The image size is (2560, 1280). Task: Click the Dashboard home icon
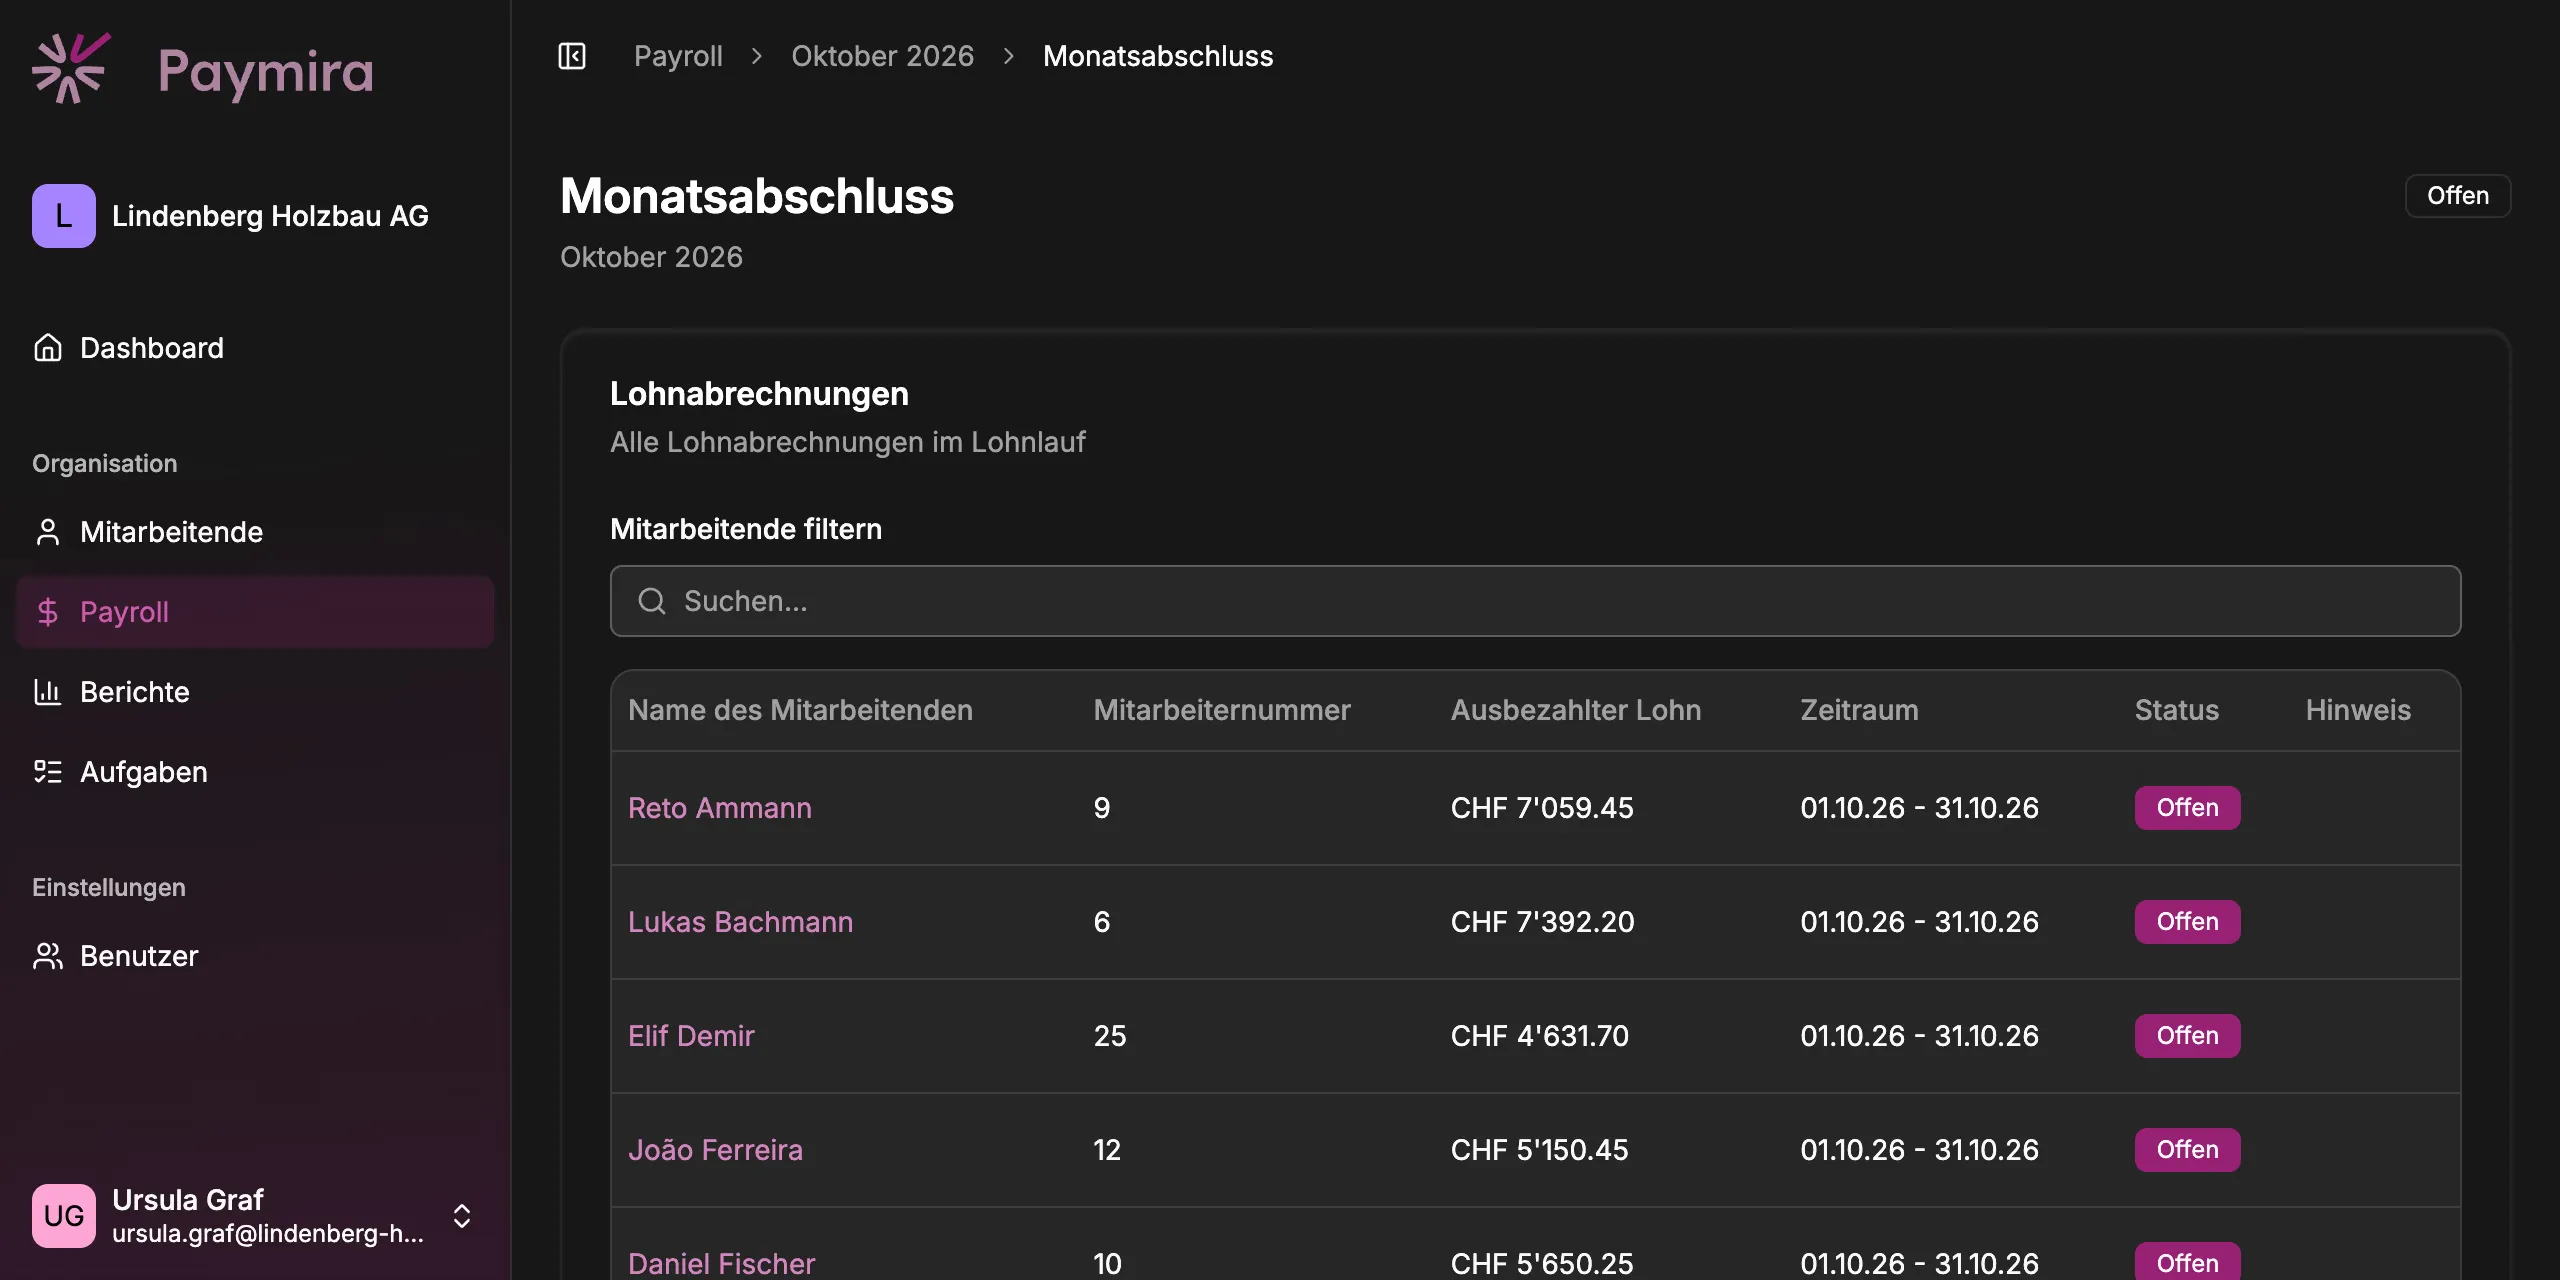coord(48,348)
